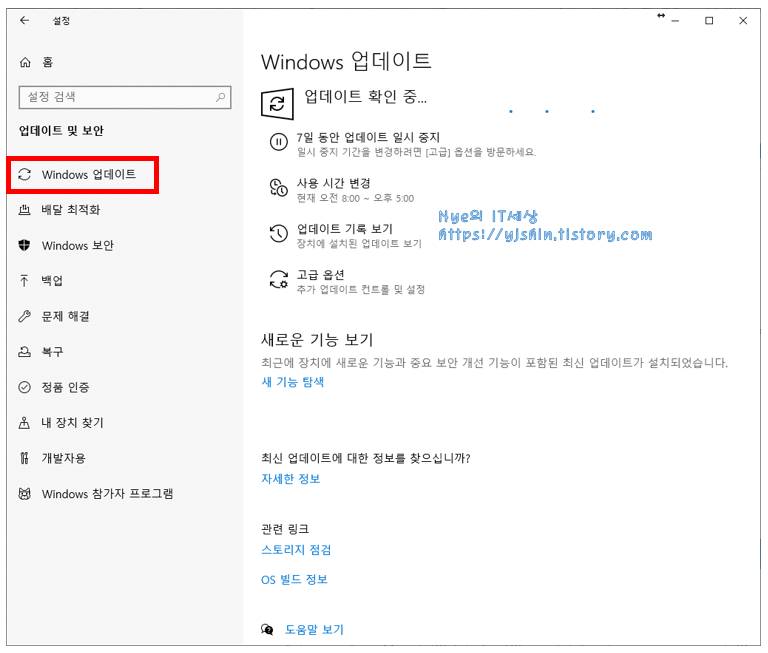Click the clock icon for 사용 시간 변경
The width and height of the screenshot is (768, 653).
279,188
